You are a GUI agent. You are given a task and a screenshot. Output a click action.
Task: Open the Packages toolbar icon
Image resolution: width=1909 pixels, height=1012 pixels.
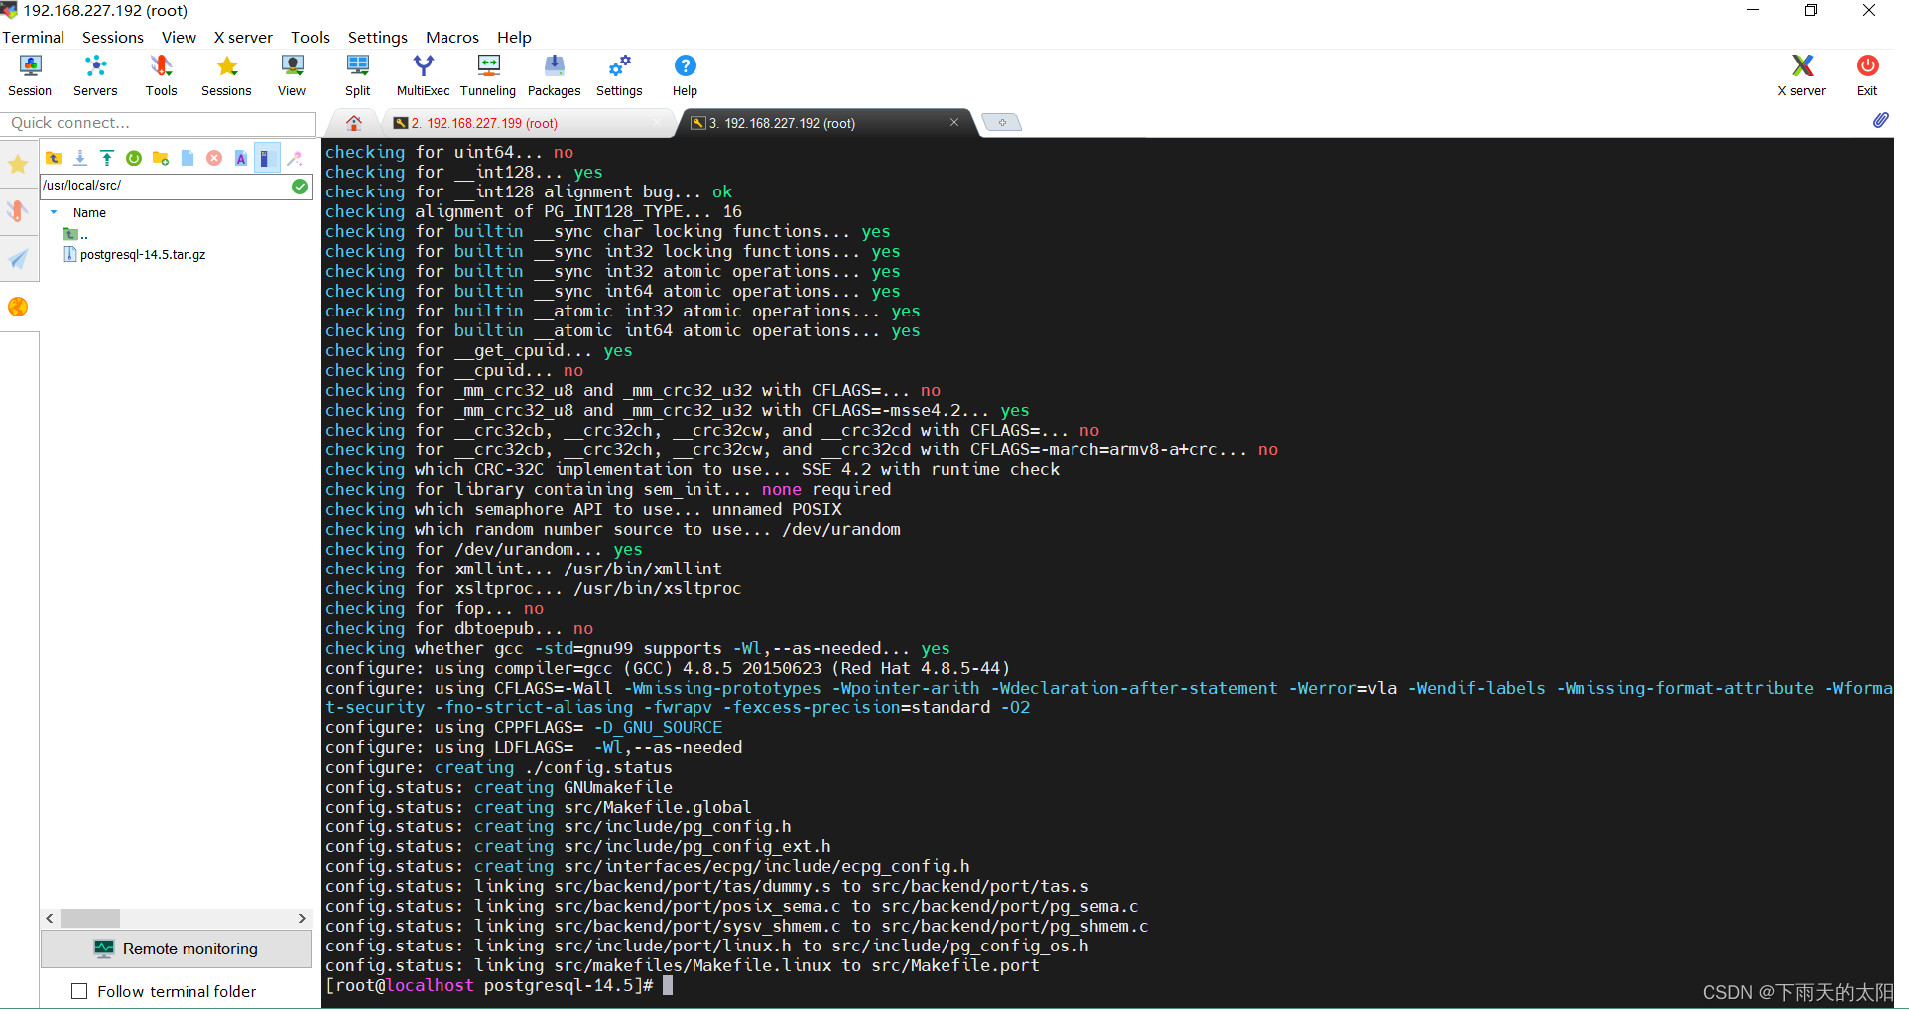(554, 76)
